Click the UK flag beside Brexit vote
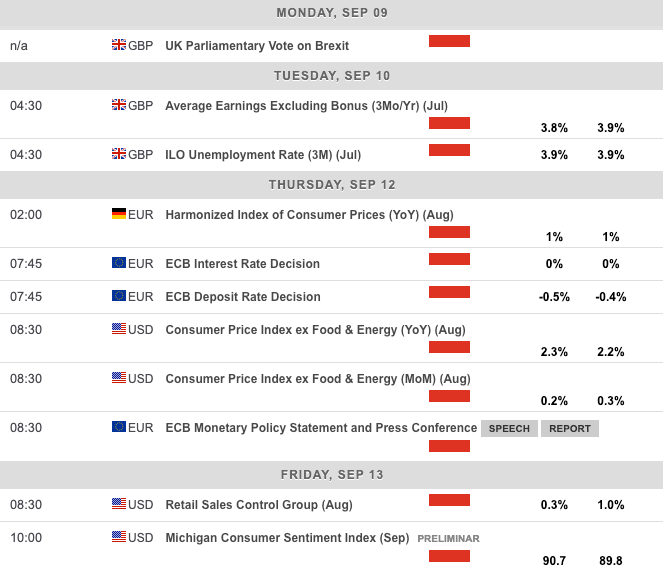The height and width of the screenshot is (569, 663). [119, 45]
